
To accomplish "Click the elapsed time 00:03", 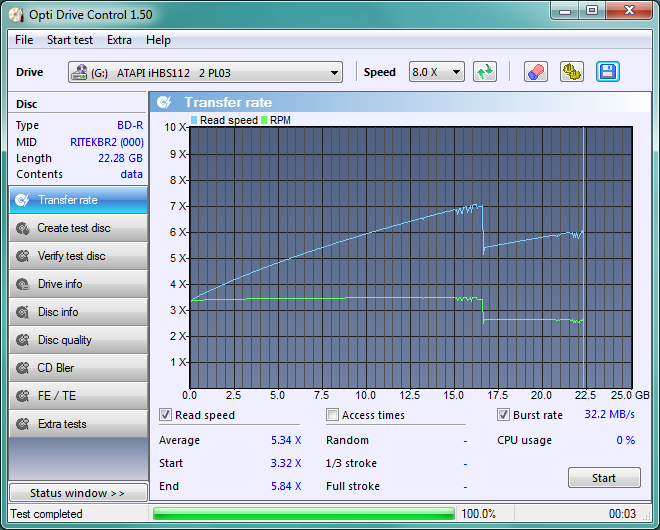I will point(622,514).
